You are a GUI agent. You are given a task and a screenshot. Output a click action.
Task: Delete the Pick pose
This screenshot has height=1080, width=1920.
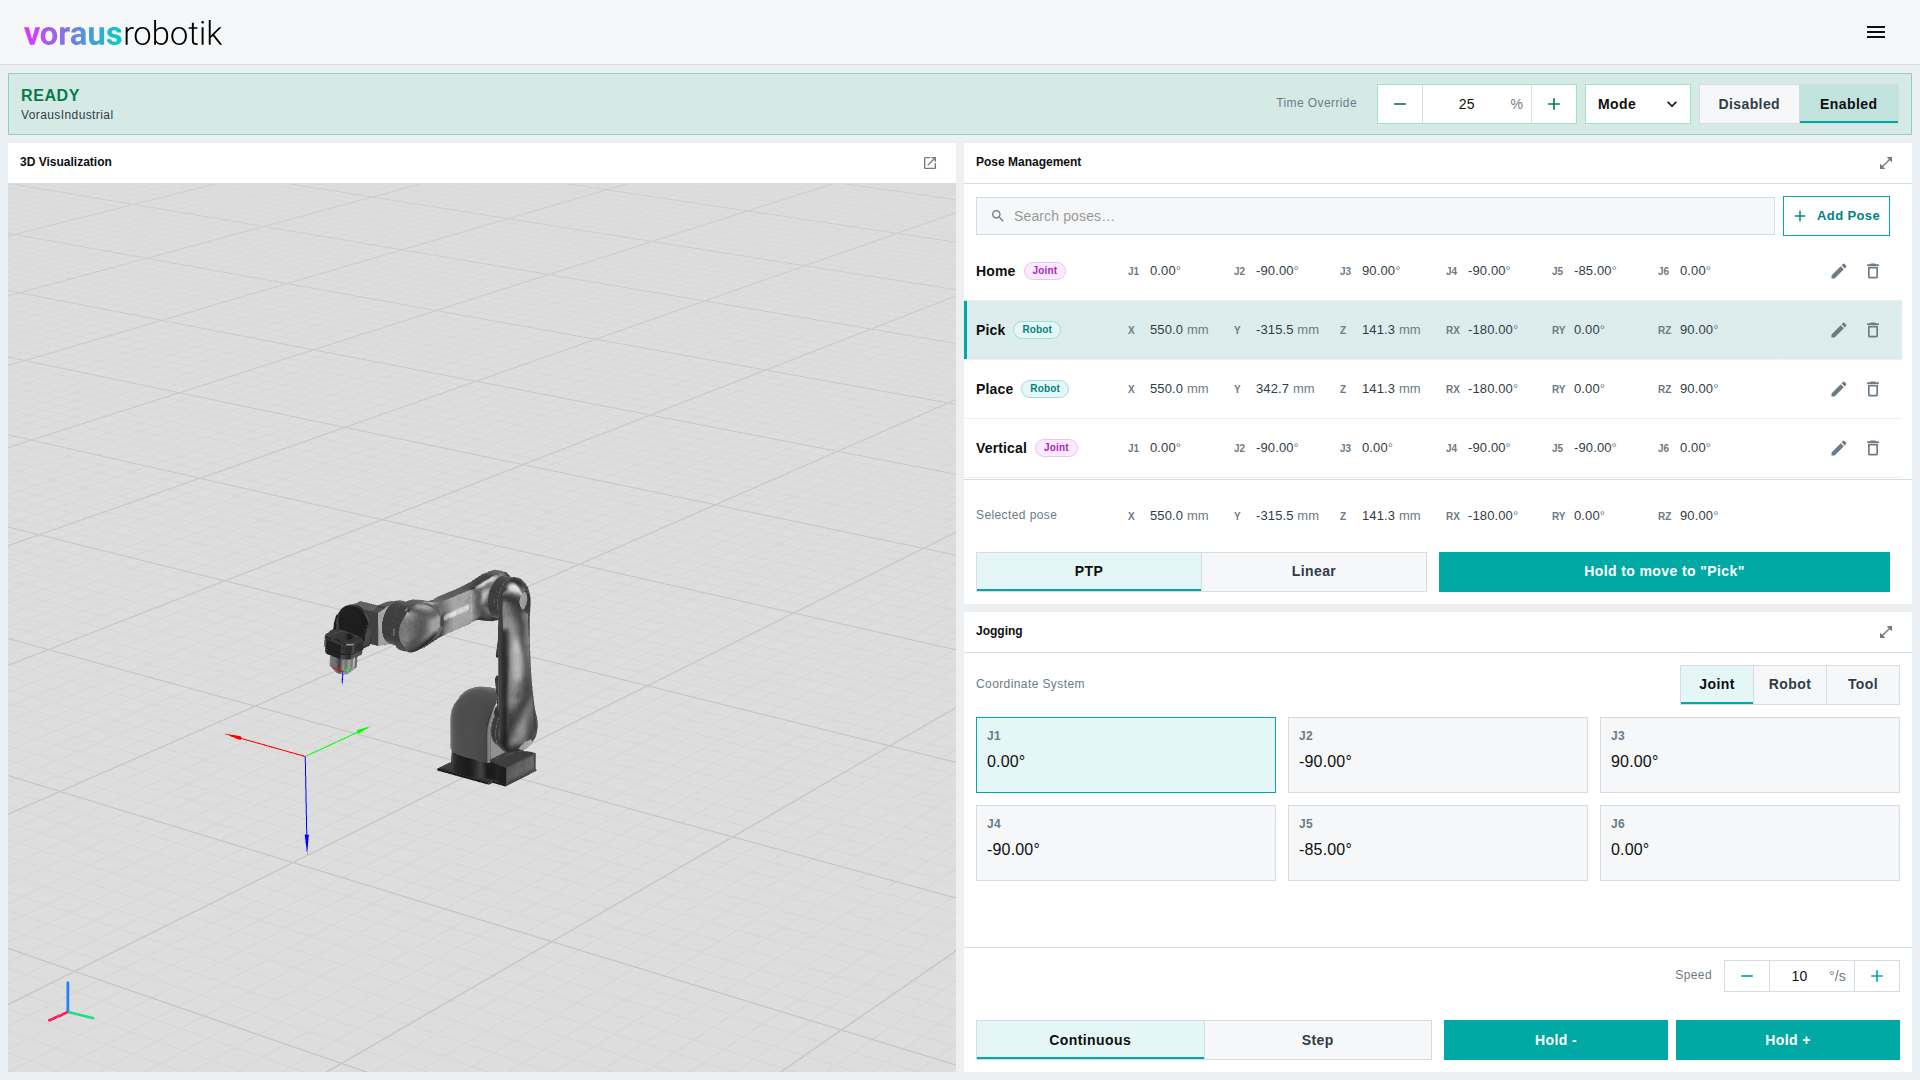pos(1873,330)
